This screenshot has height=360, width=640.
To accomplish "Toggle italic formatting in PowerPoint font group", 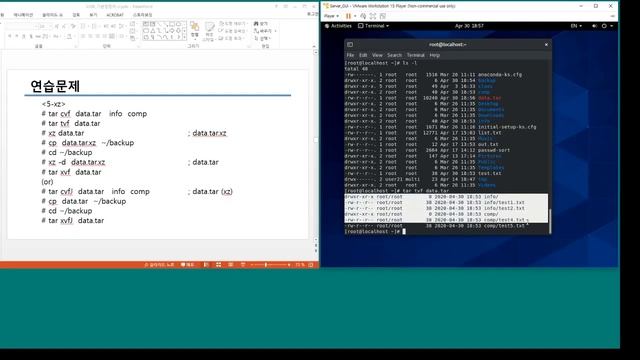I will pyautogui.click(x=17, y=36).
